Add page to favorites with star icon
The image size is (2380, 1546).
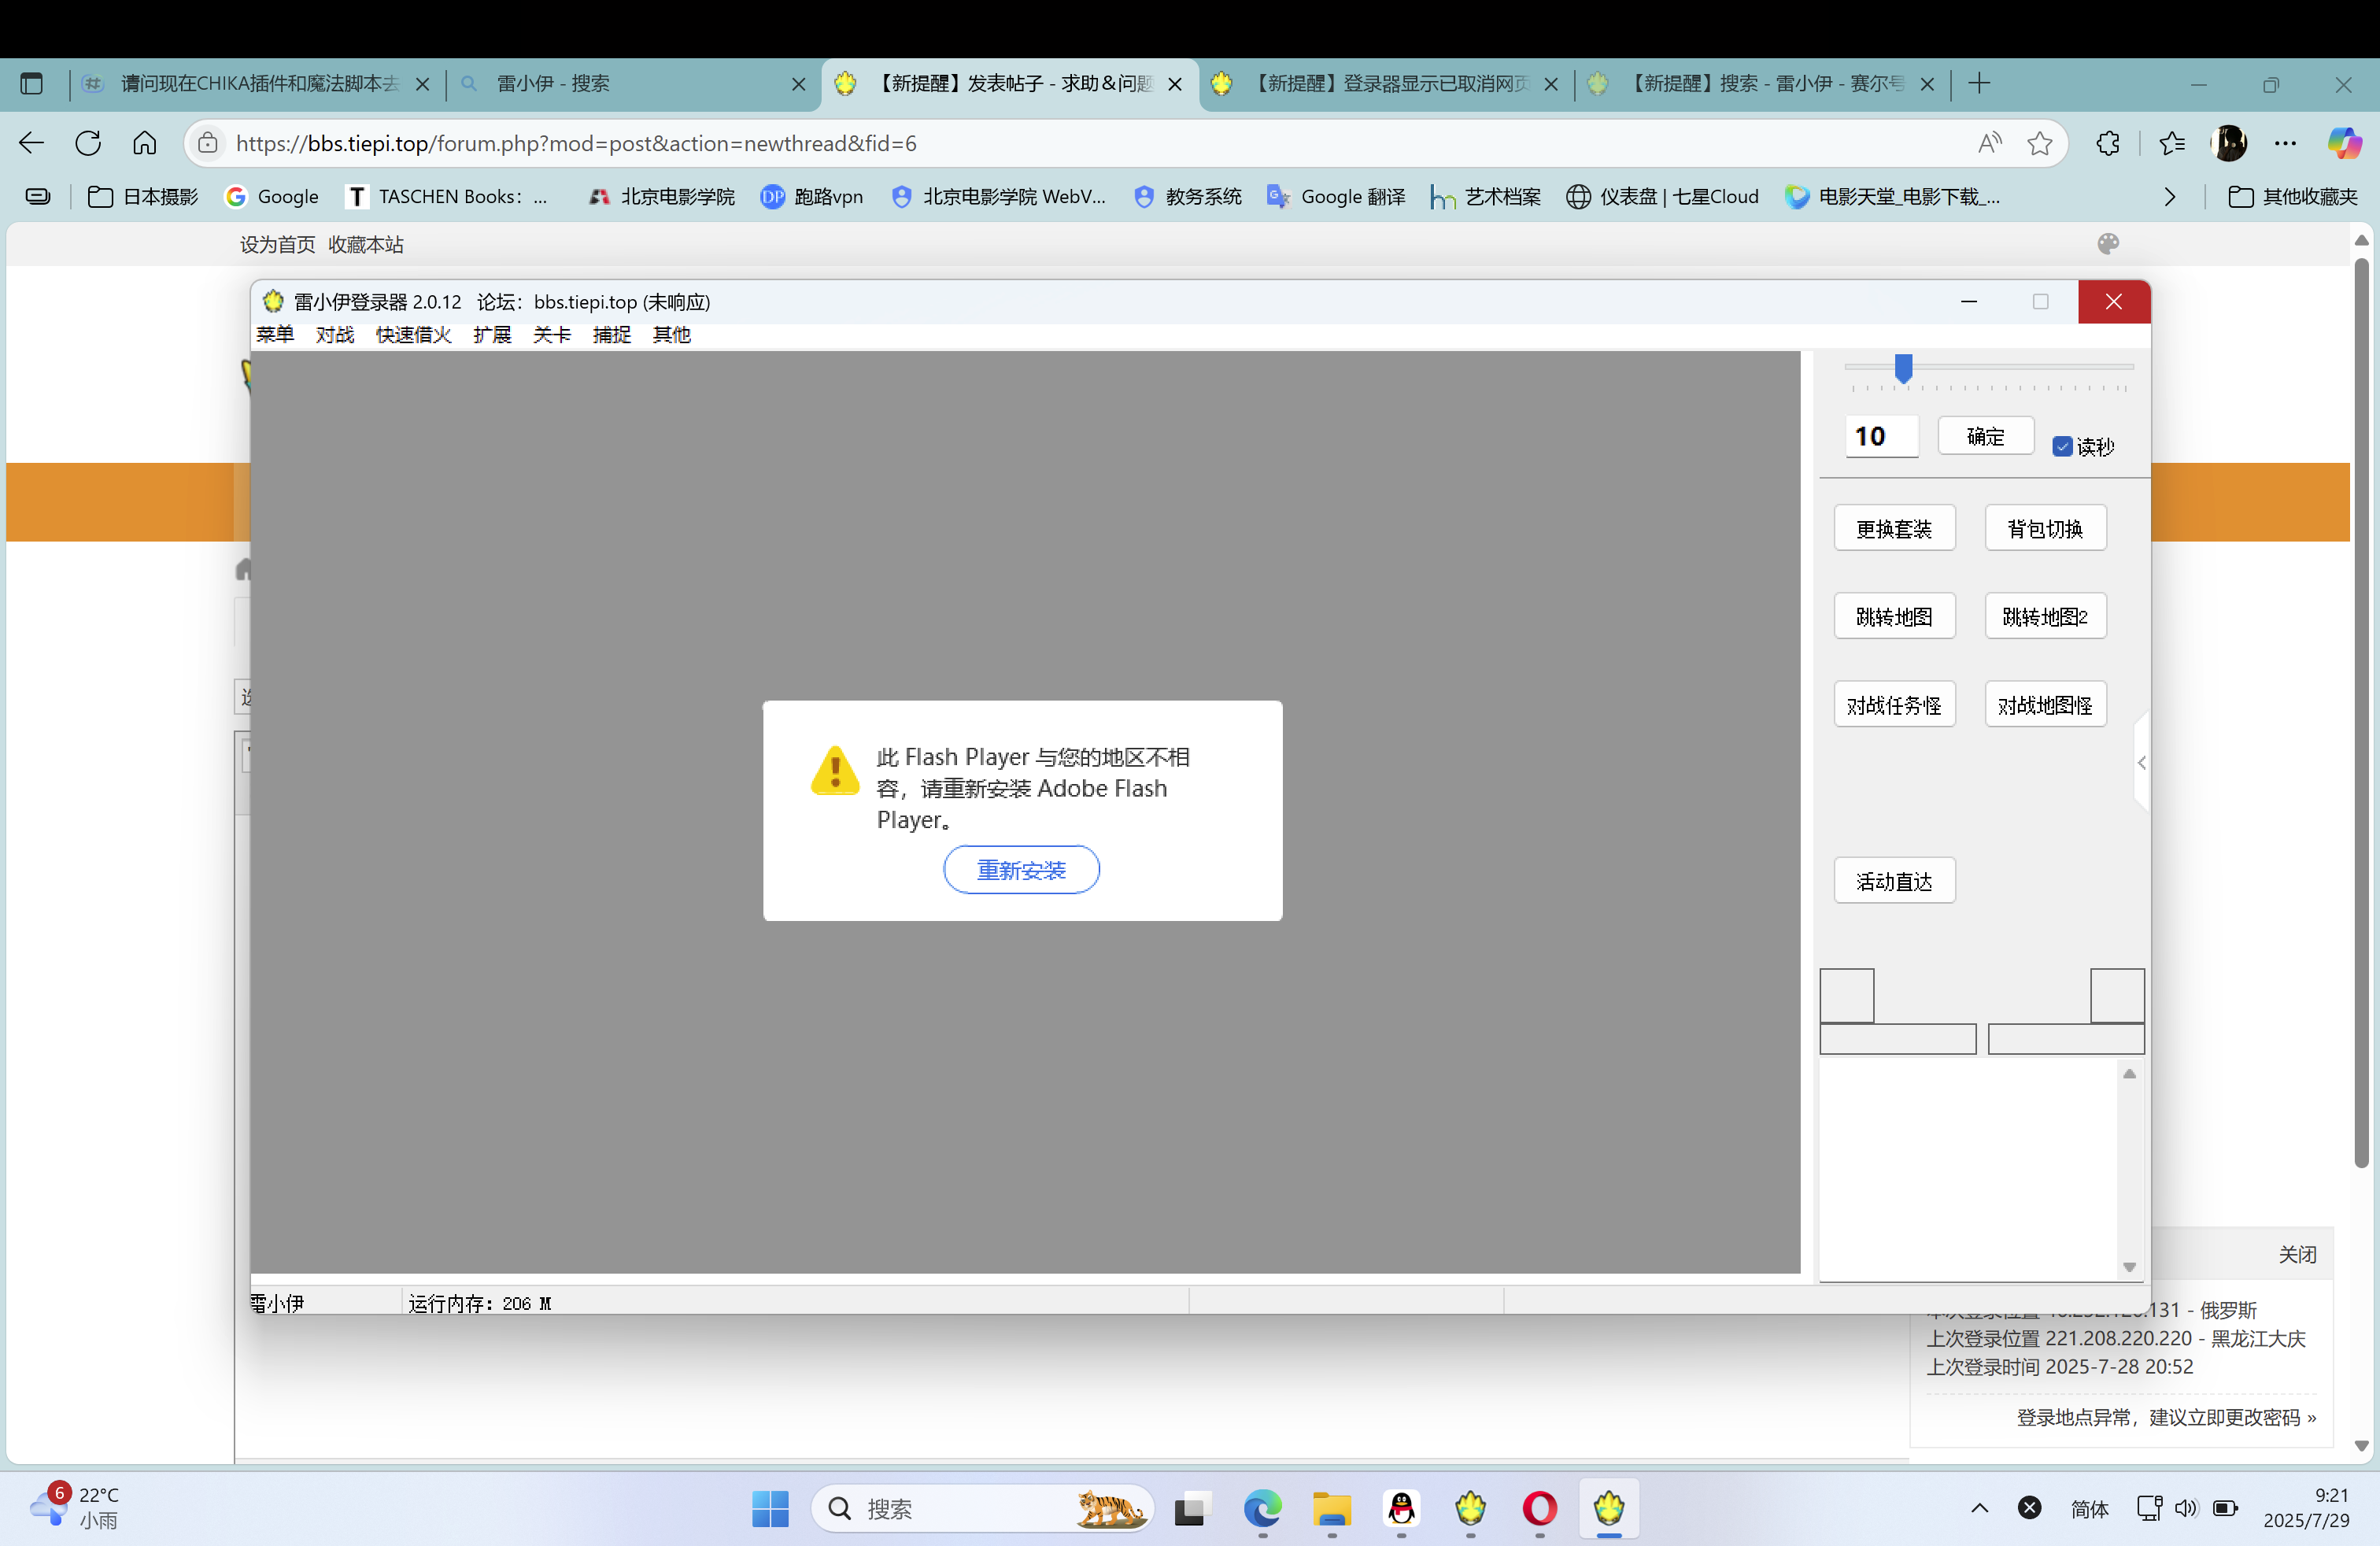coord(2040,143)
